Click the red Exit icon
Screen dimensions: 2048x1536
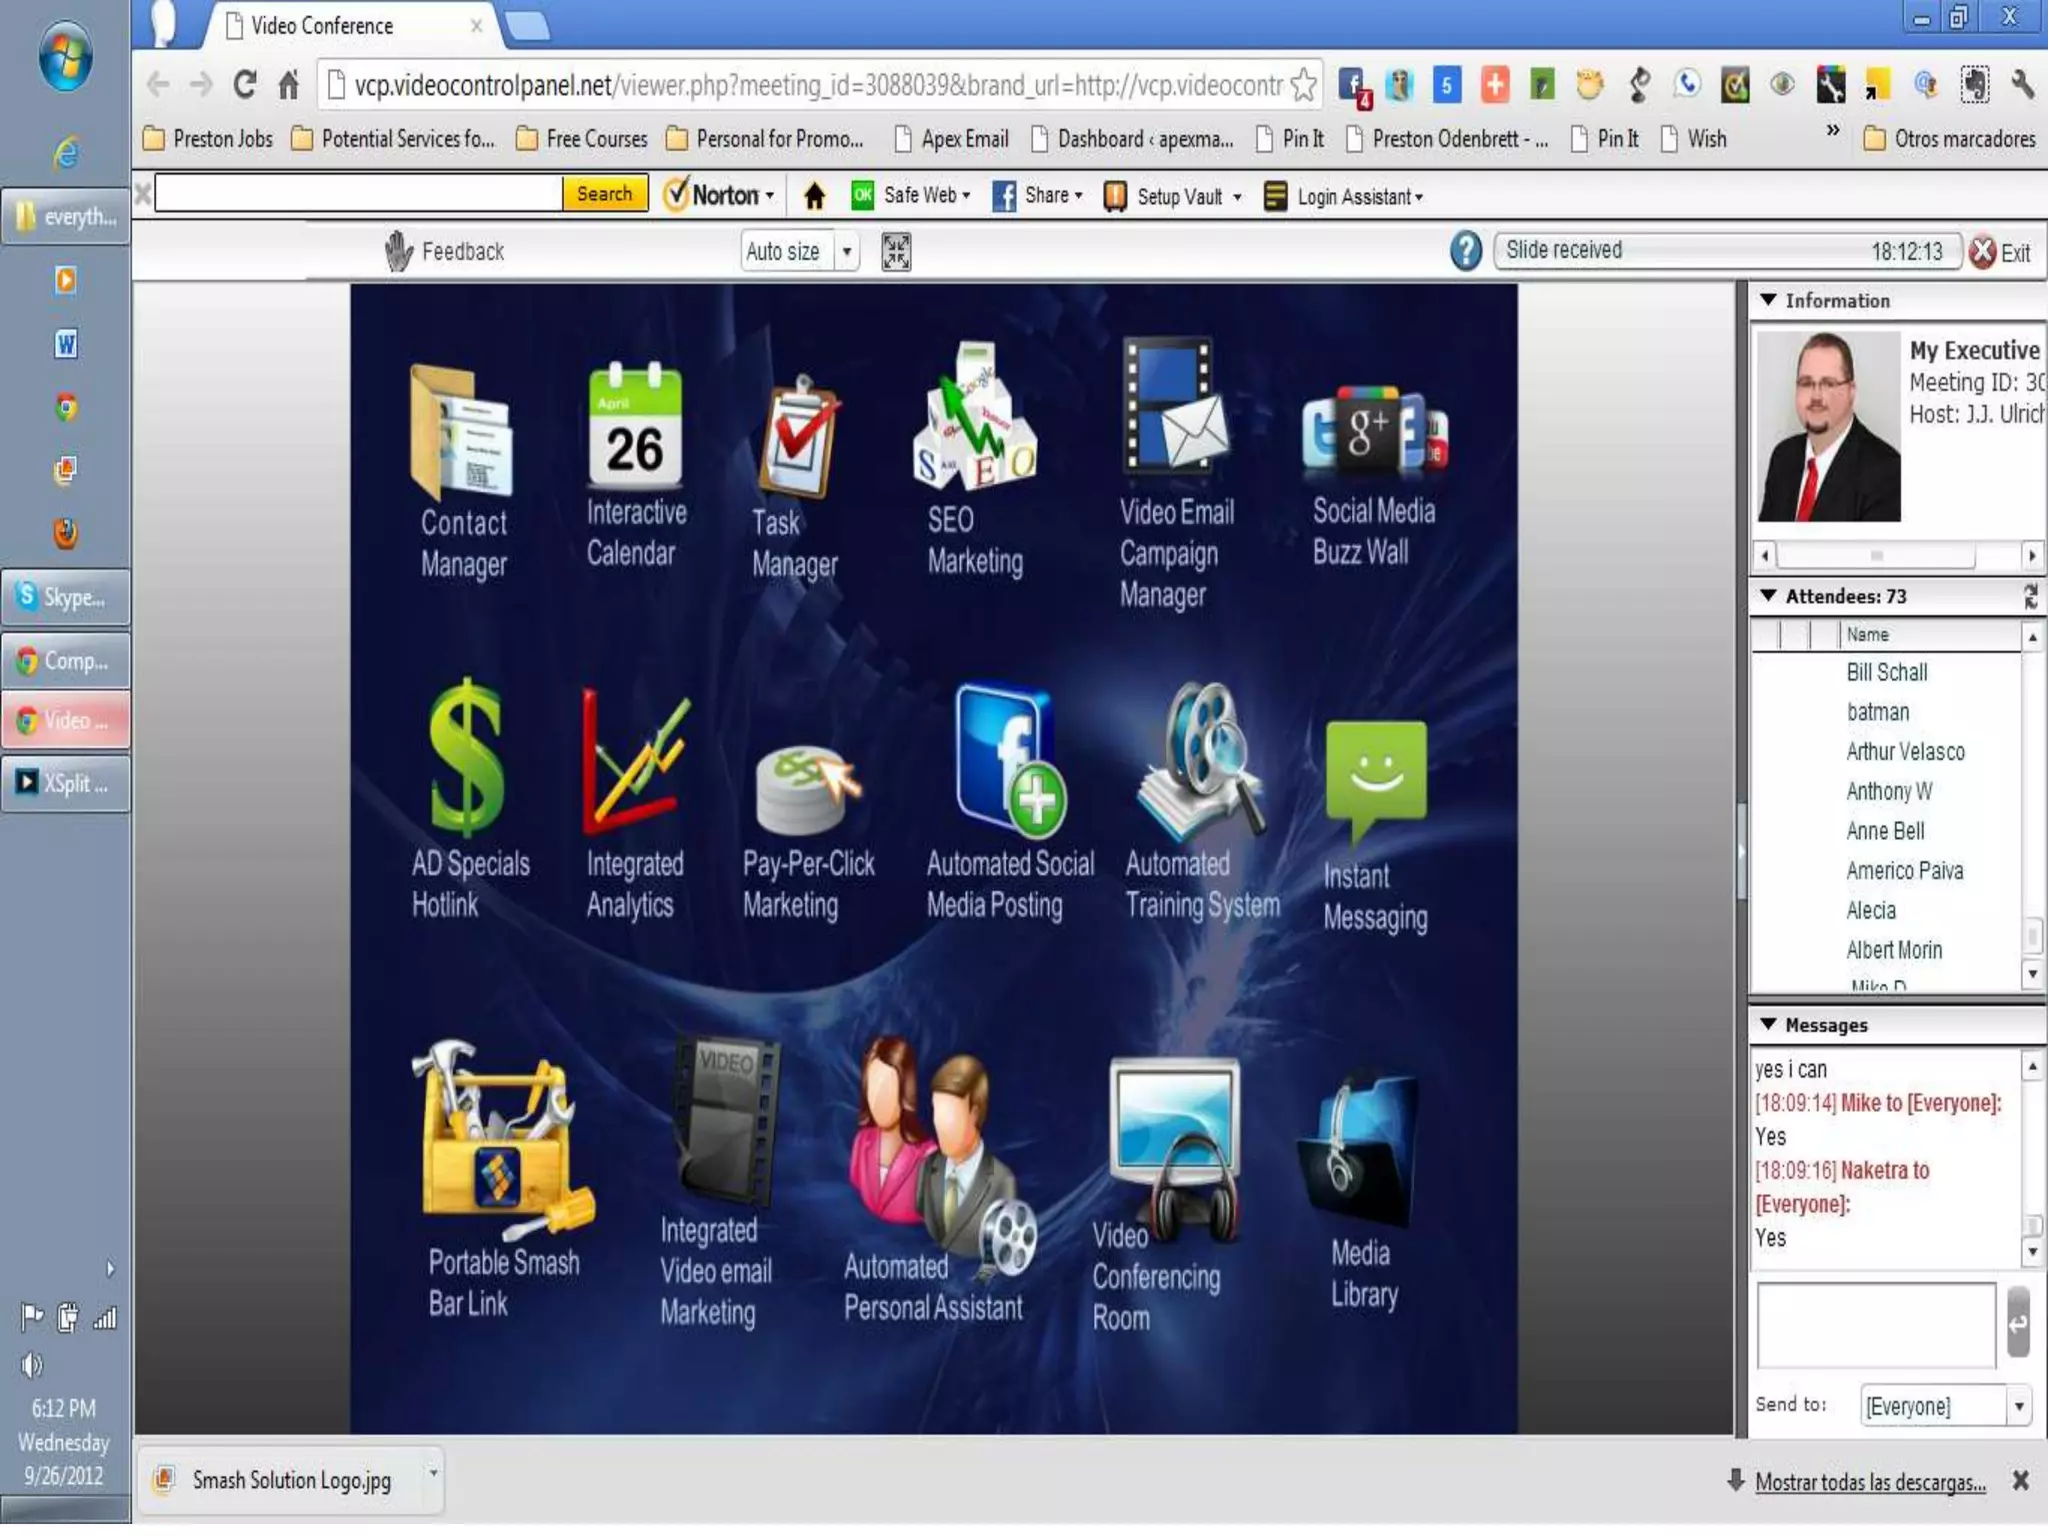point(1982,252)
